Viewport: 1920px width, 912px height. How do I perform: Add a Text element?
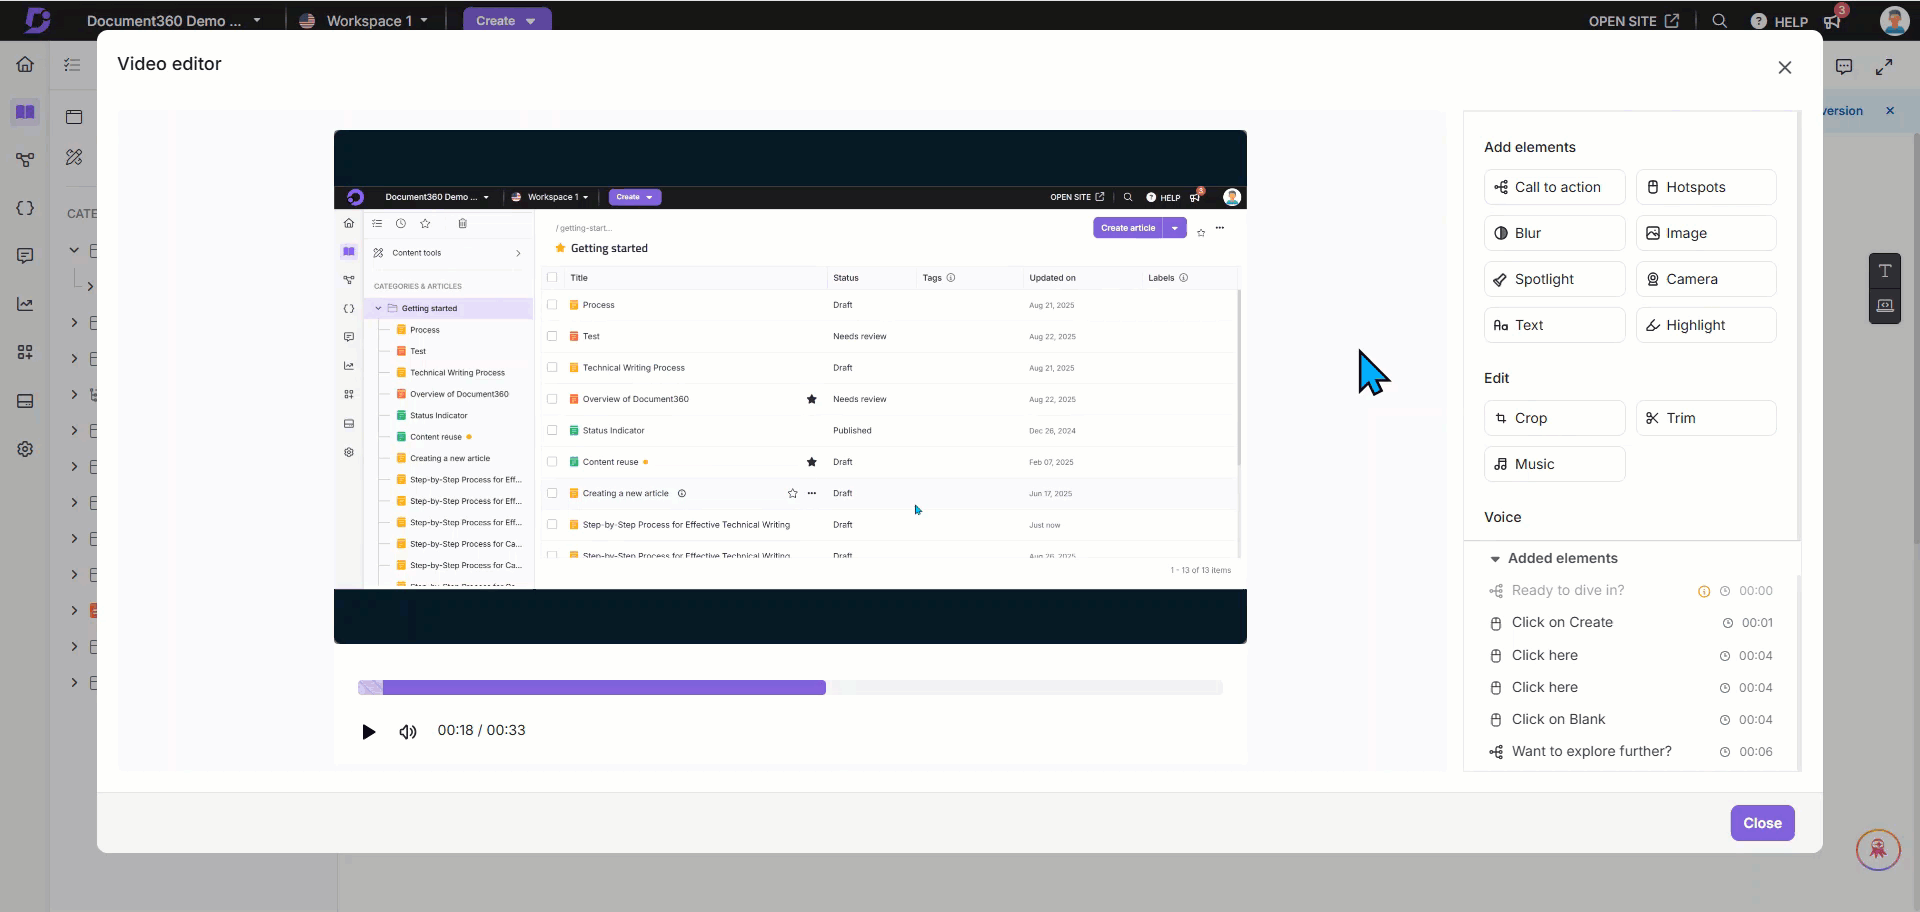(1554, 325)
